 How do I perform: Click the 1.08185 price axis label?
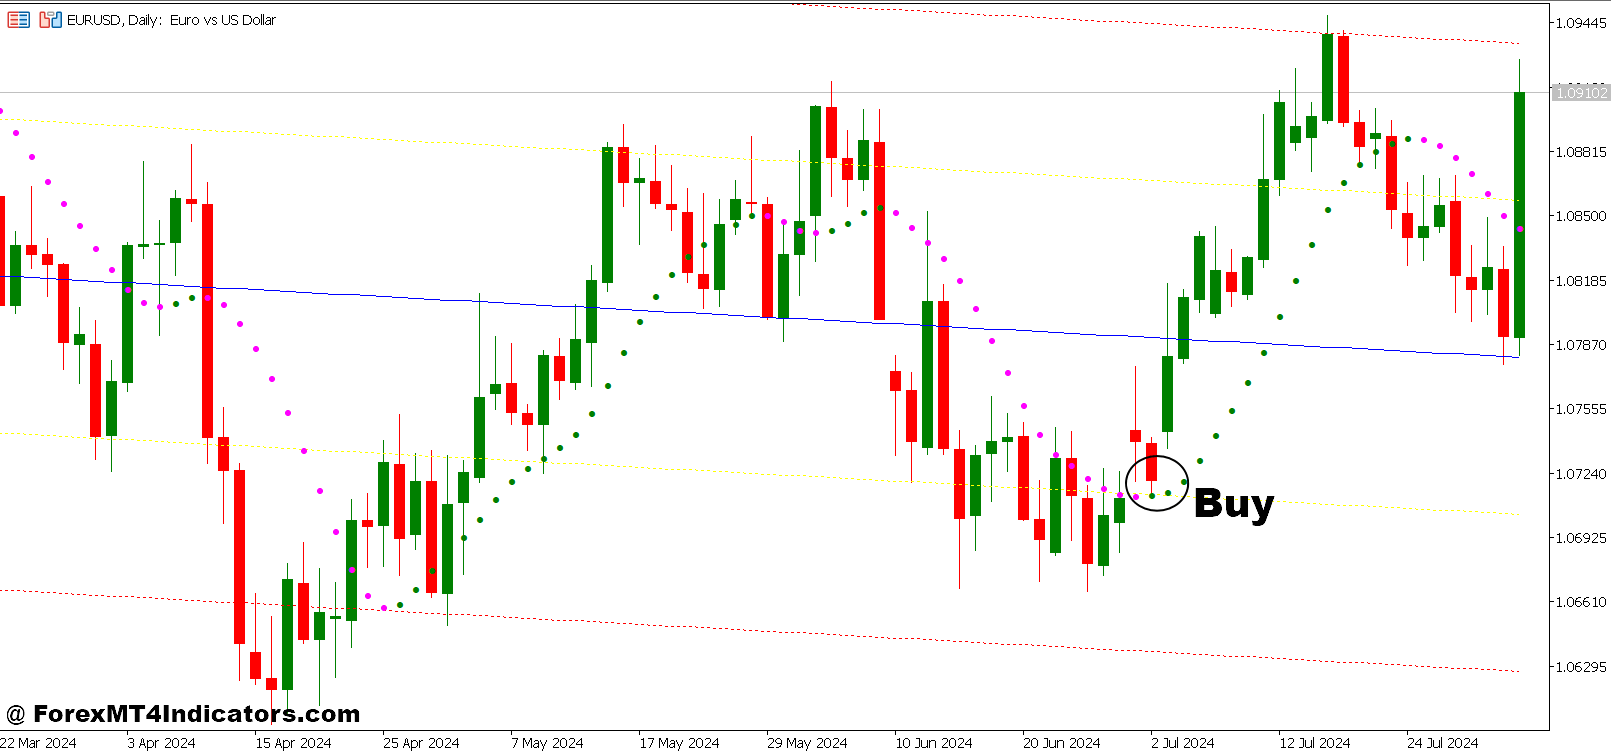point(1581,281)
